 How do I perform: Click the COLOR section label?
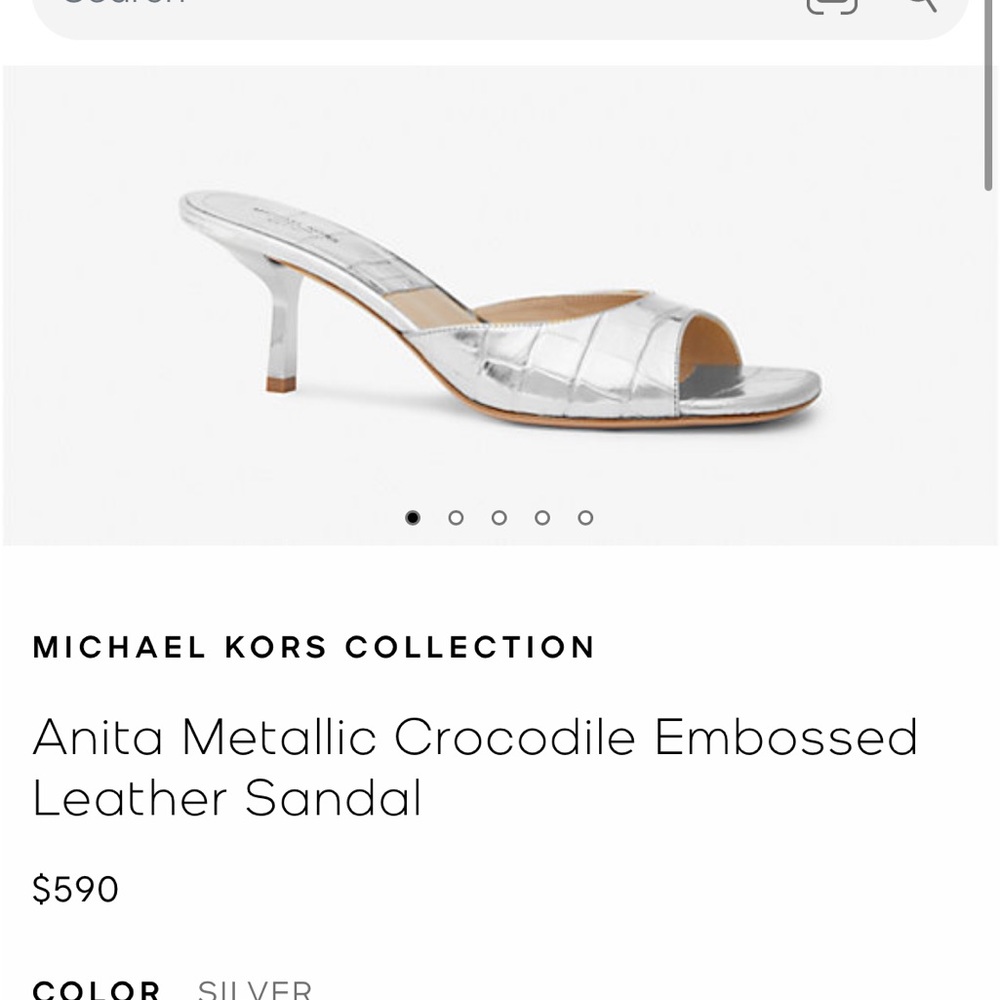click(96, 990)
